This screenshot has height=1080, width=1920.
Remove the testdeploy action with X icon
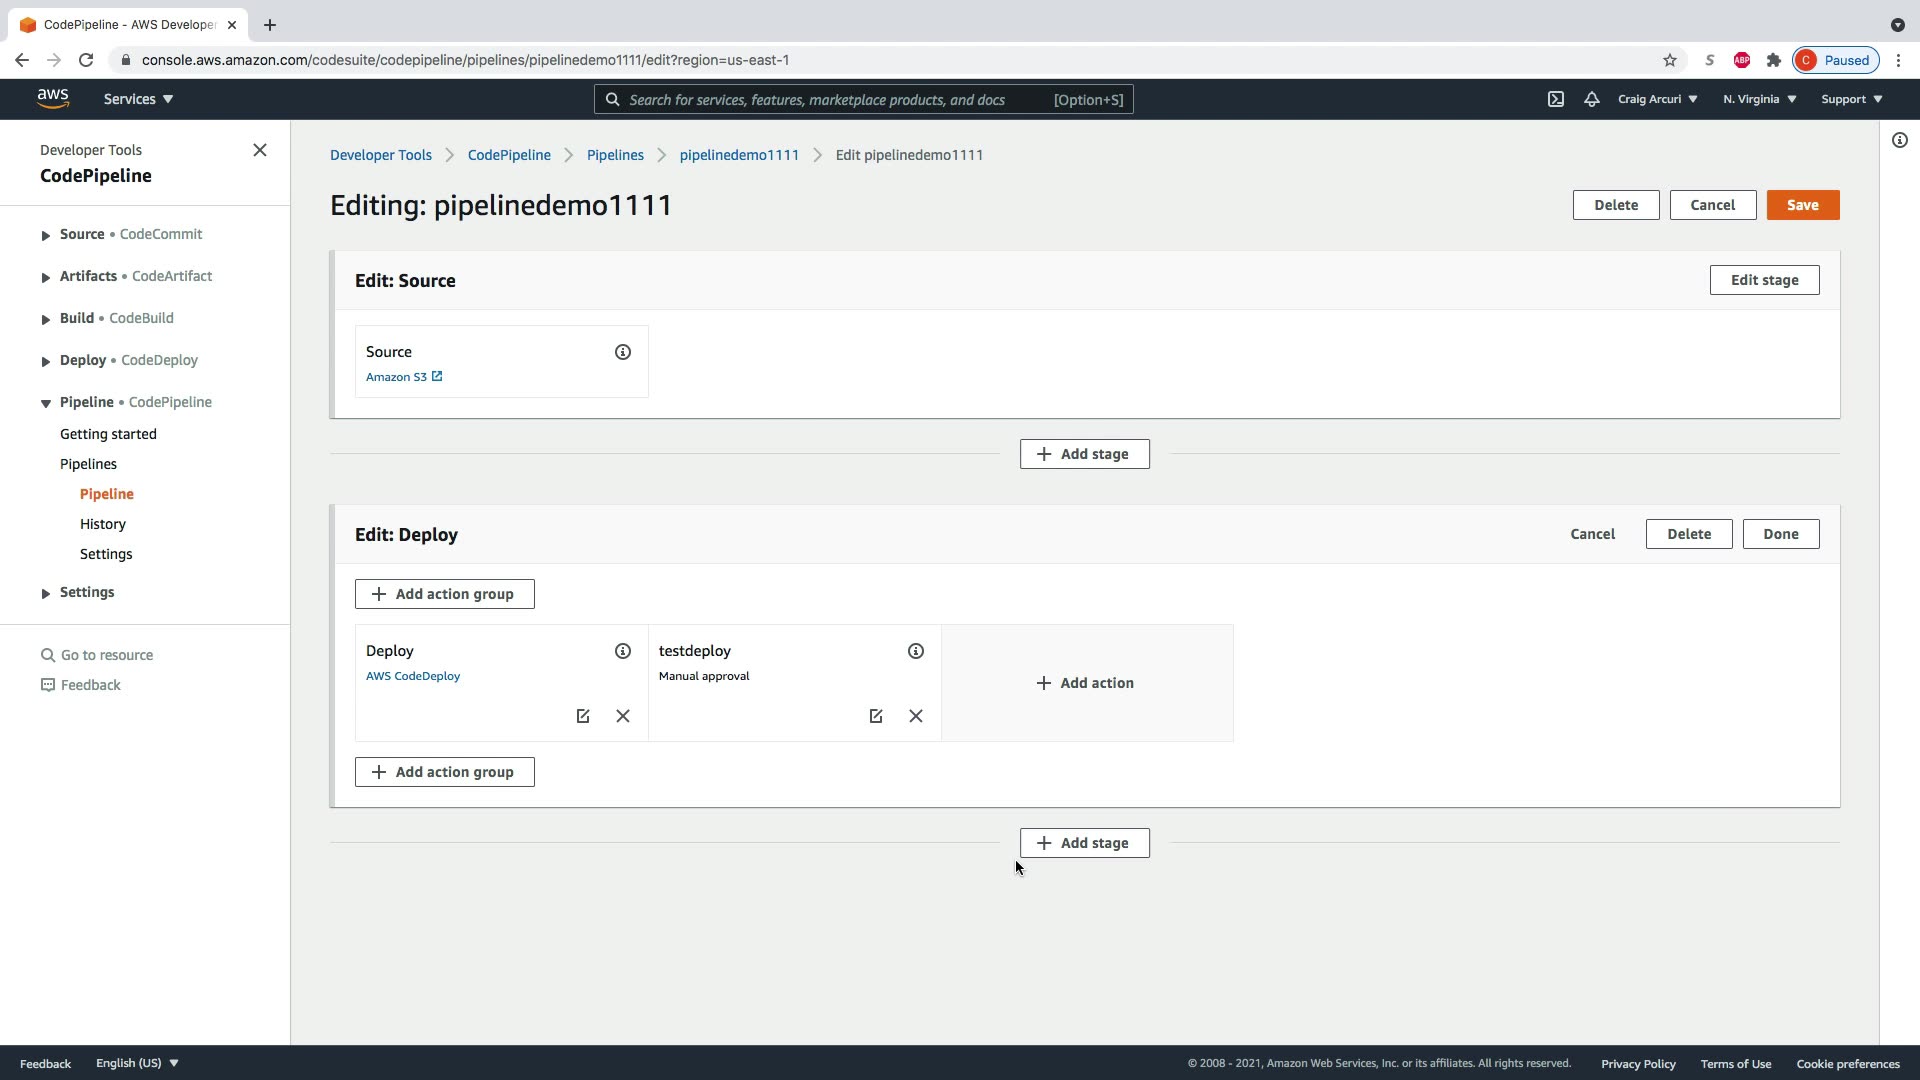915,716
